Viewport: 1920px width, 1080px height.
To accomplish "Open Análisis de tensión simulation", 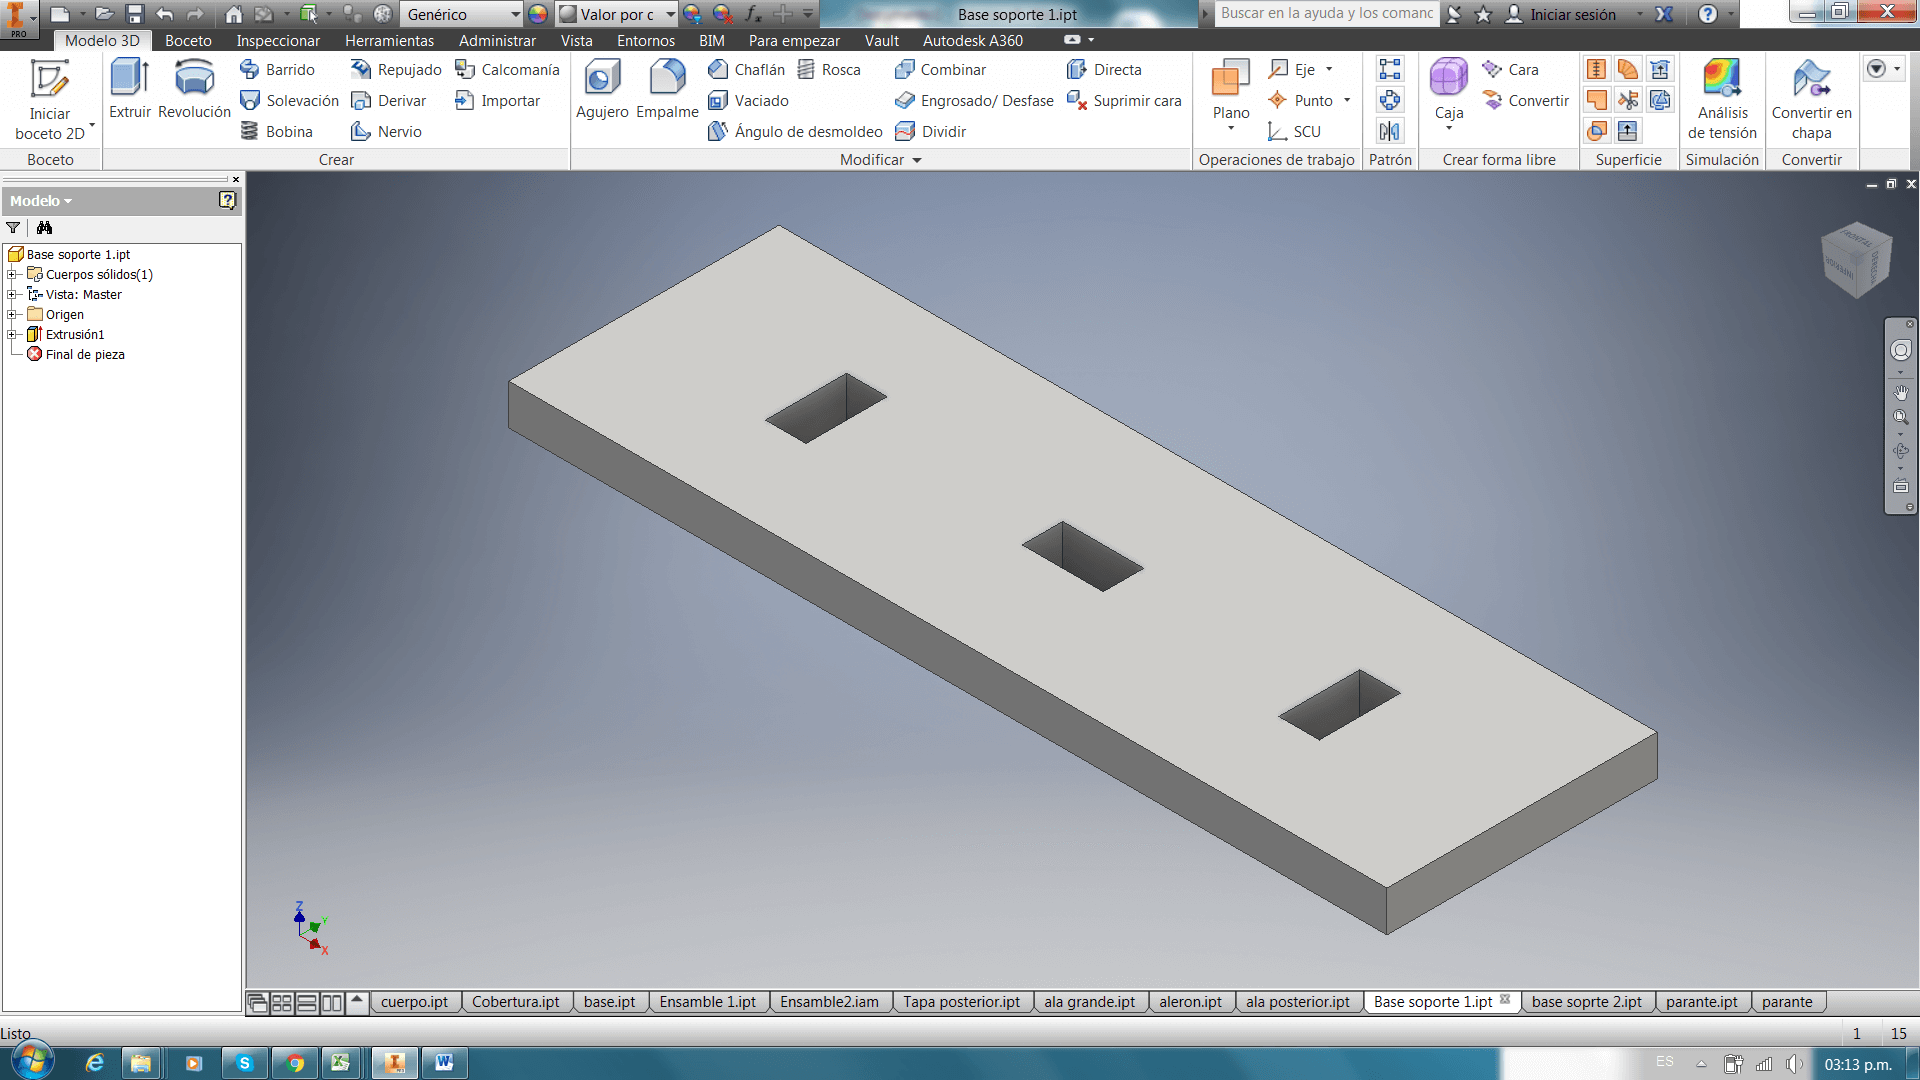I will pyautogui.click(x=1722, y=98).
